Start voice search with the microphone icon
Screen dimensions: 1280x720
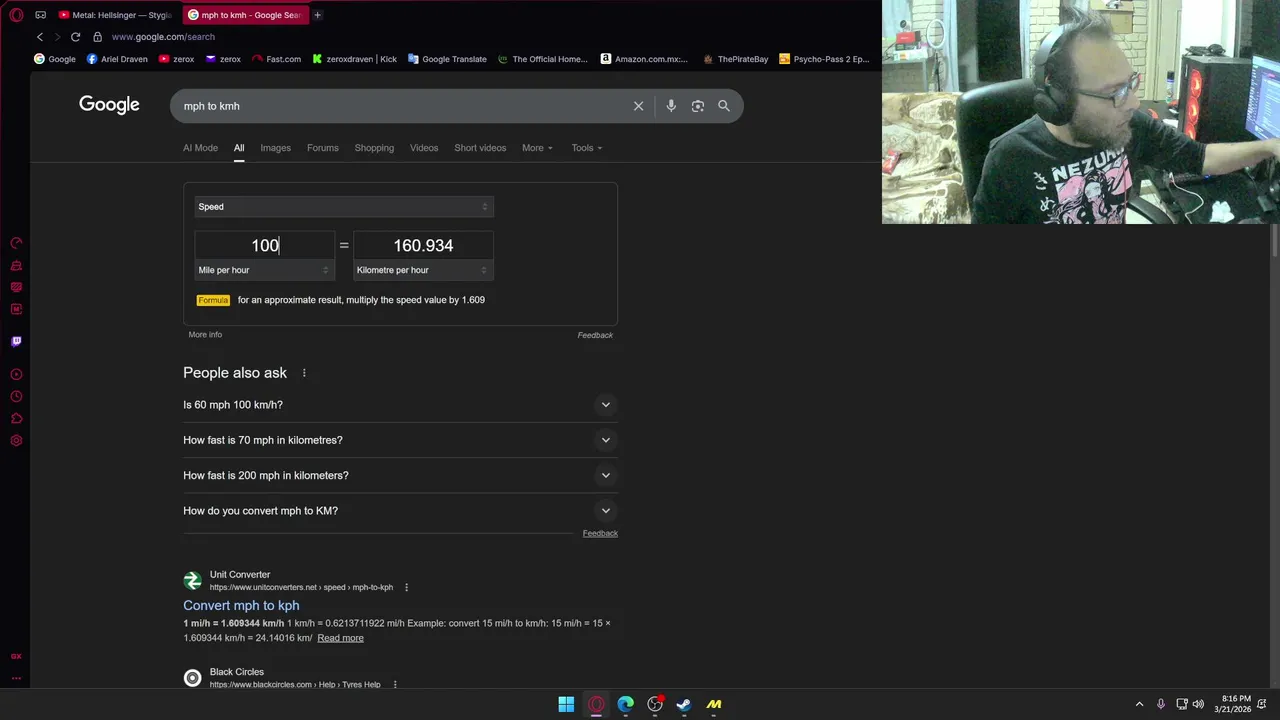tap(671, 106)
